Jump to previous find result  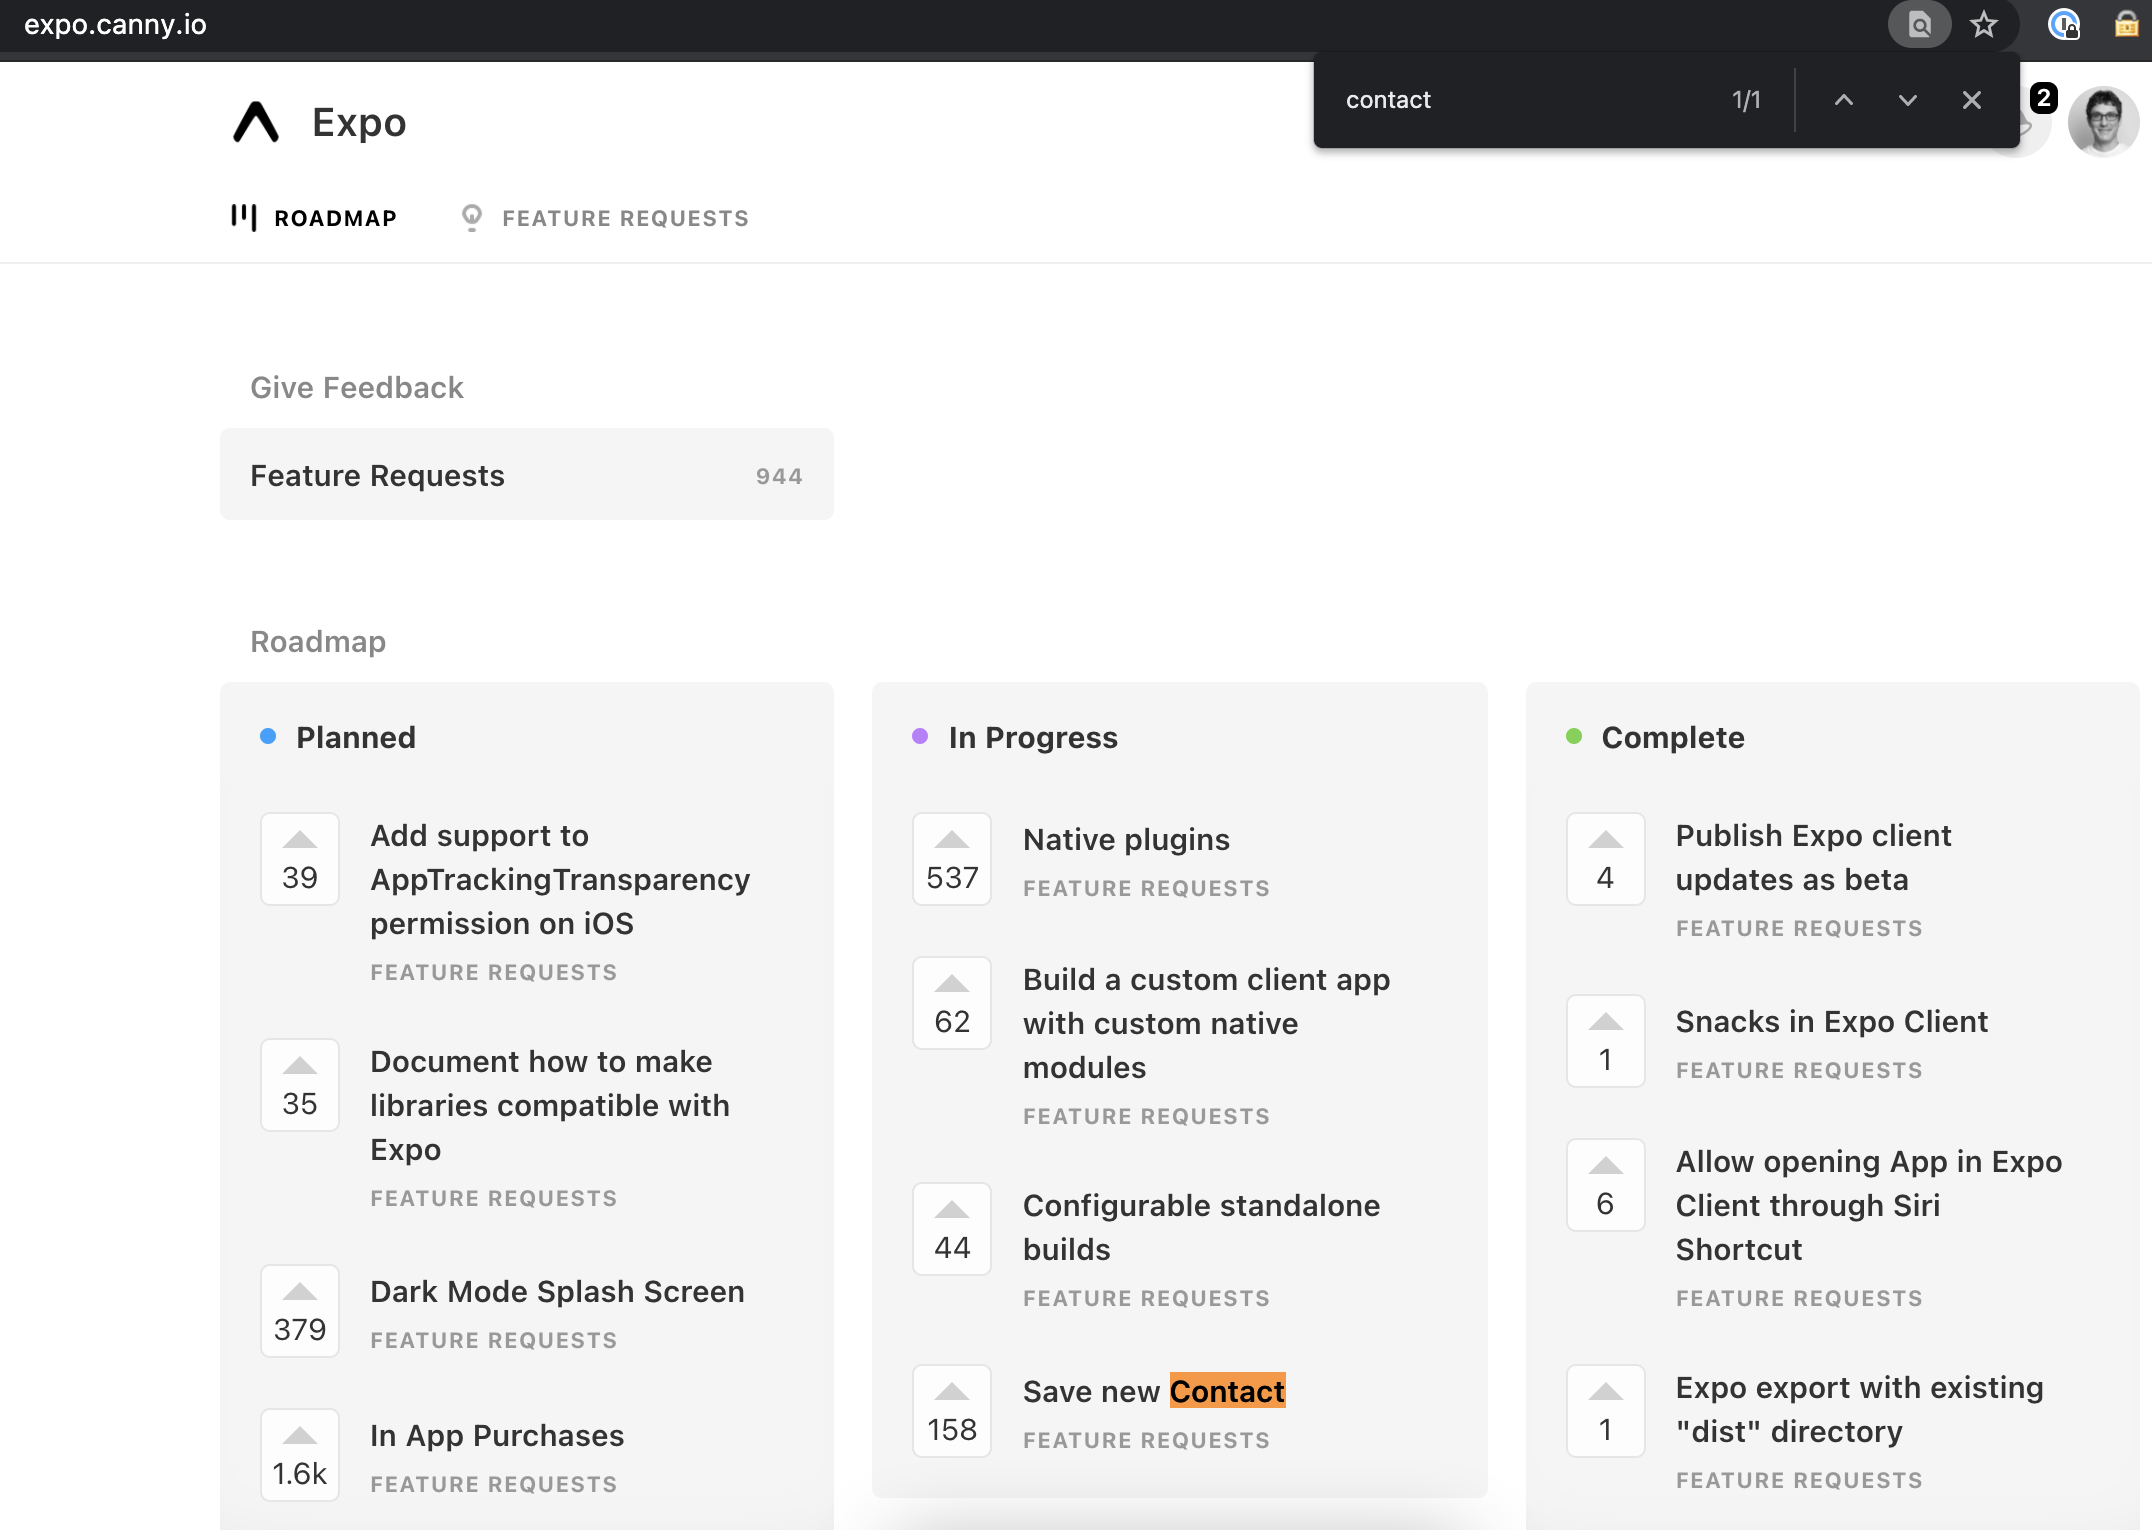coord(1844,100)
